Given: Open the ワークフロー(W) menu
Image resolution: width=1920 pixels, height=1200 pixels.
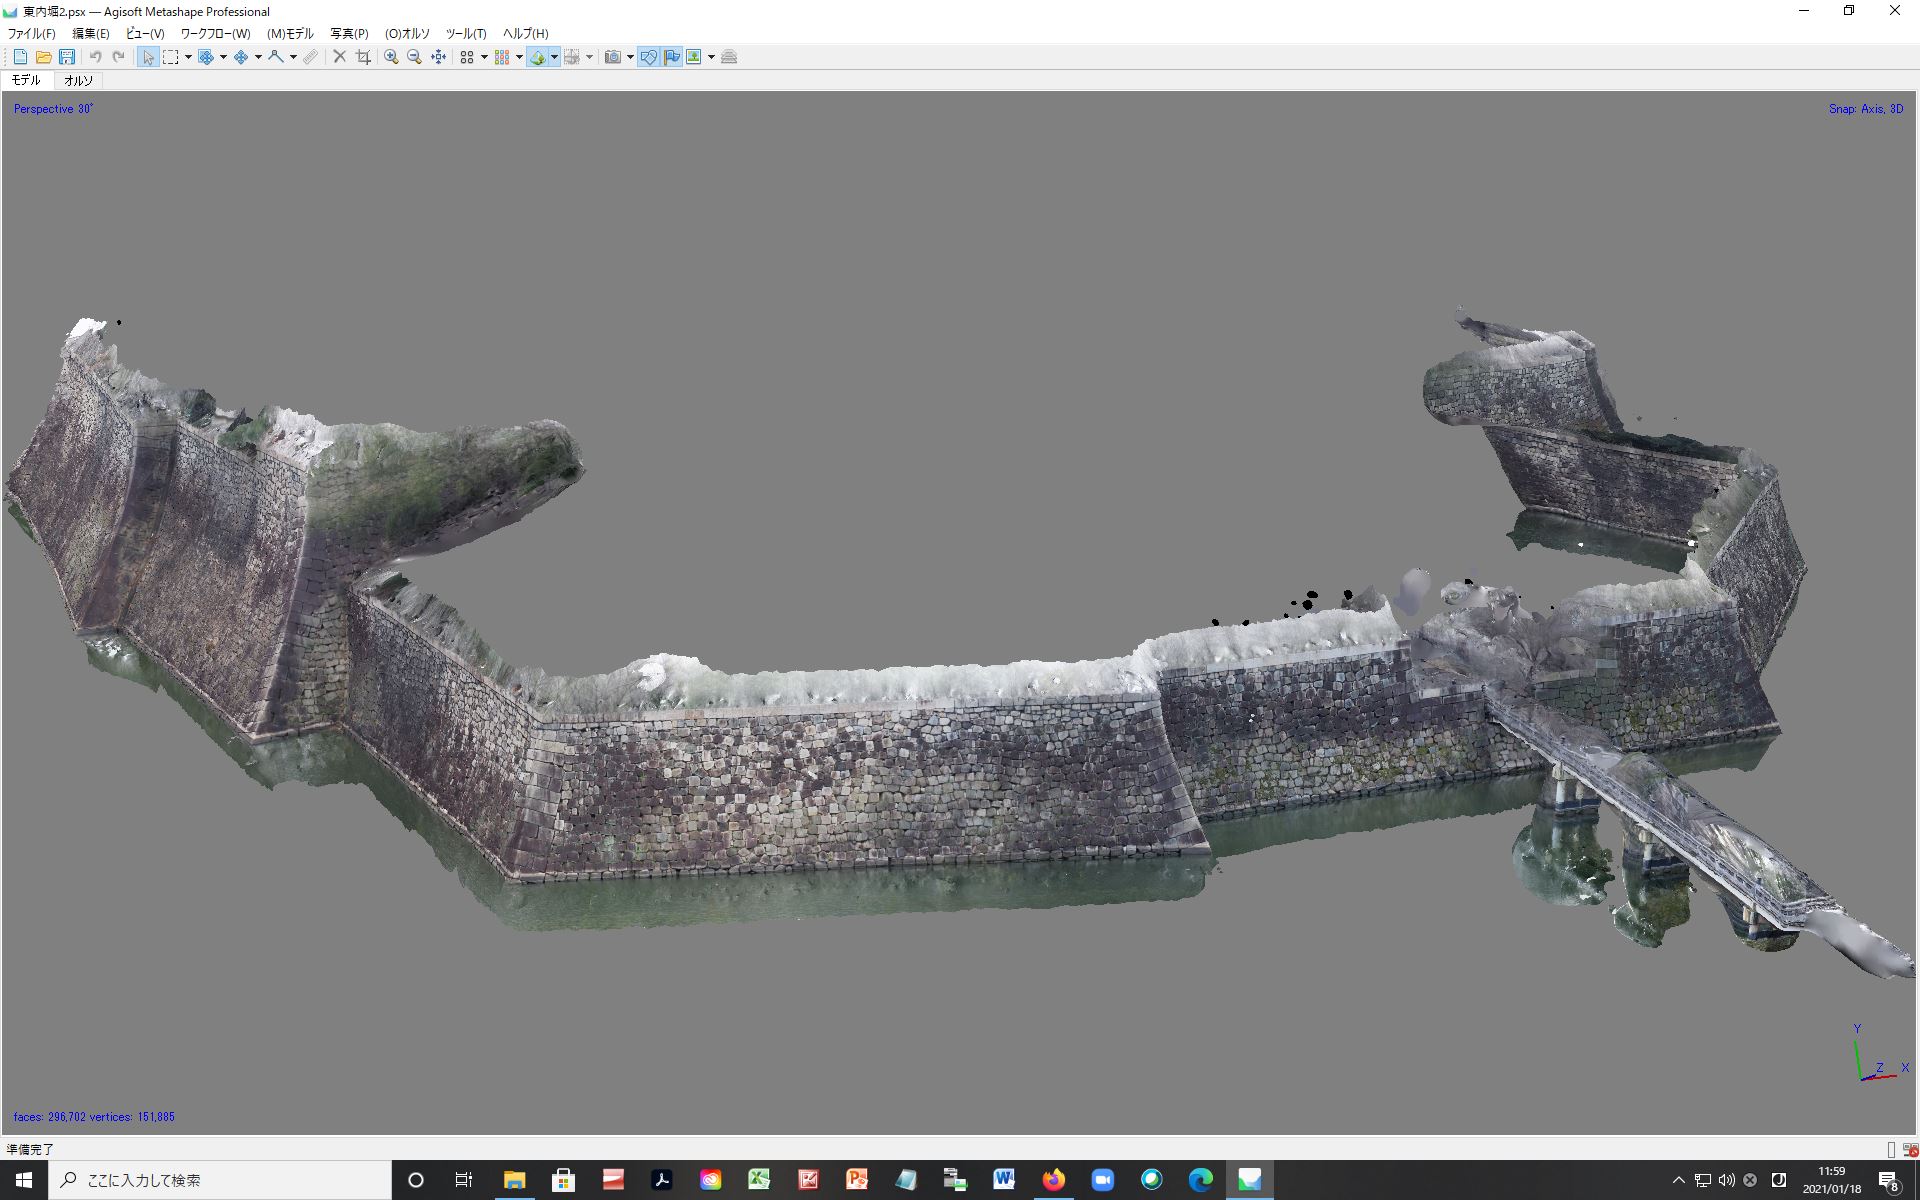Looking at the screenshot, I should point(215,34).
